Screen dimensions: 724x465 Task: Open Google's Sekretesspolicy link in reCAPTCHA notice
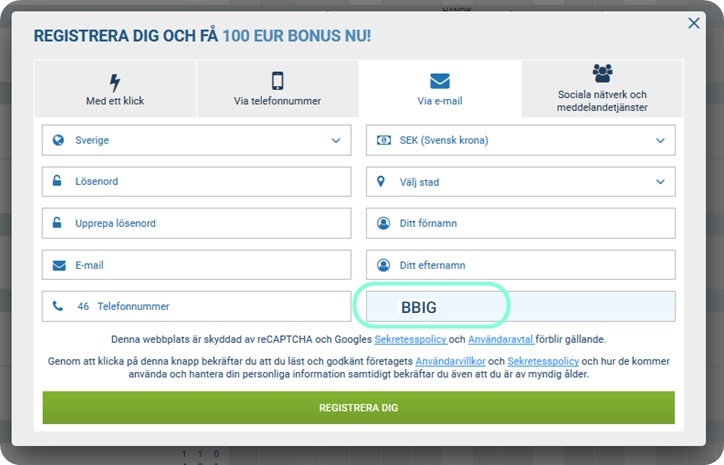pos(410,339)
